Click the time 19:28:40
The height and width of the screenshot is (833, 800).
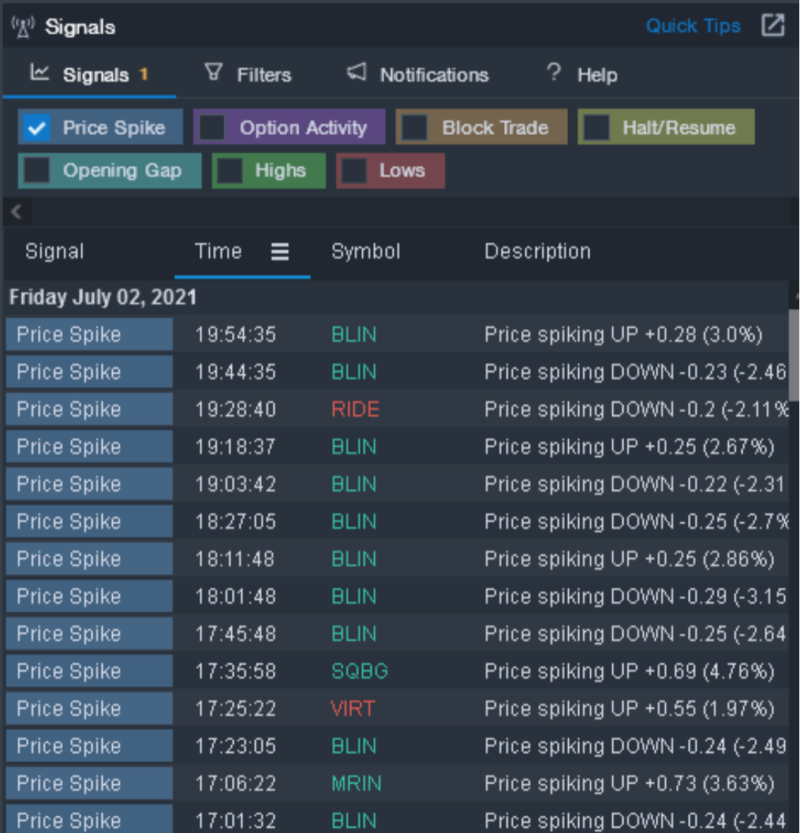[235, 410]
